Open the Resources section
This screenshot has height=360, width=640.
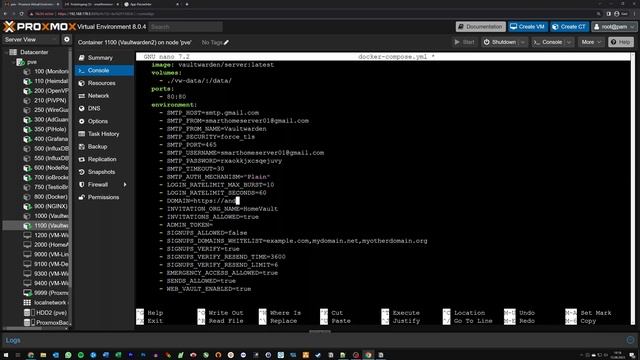pos(101,83)
